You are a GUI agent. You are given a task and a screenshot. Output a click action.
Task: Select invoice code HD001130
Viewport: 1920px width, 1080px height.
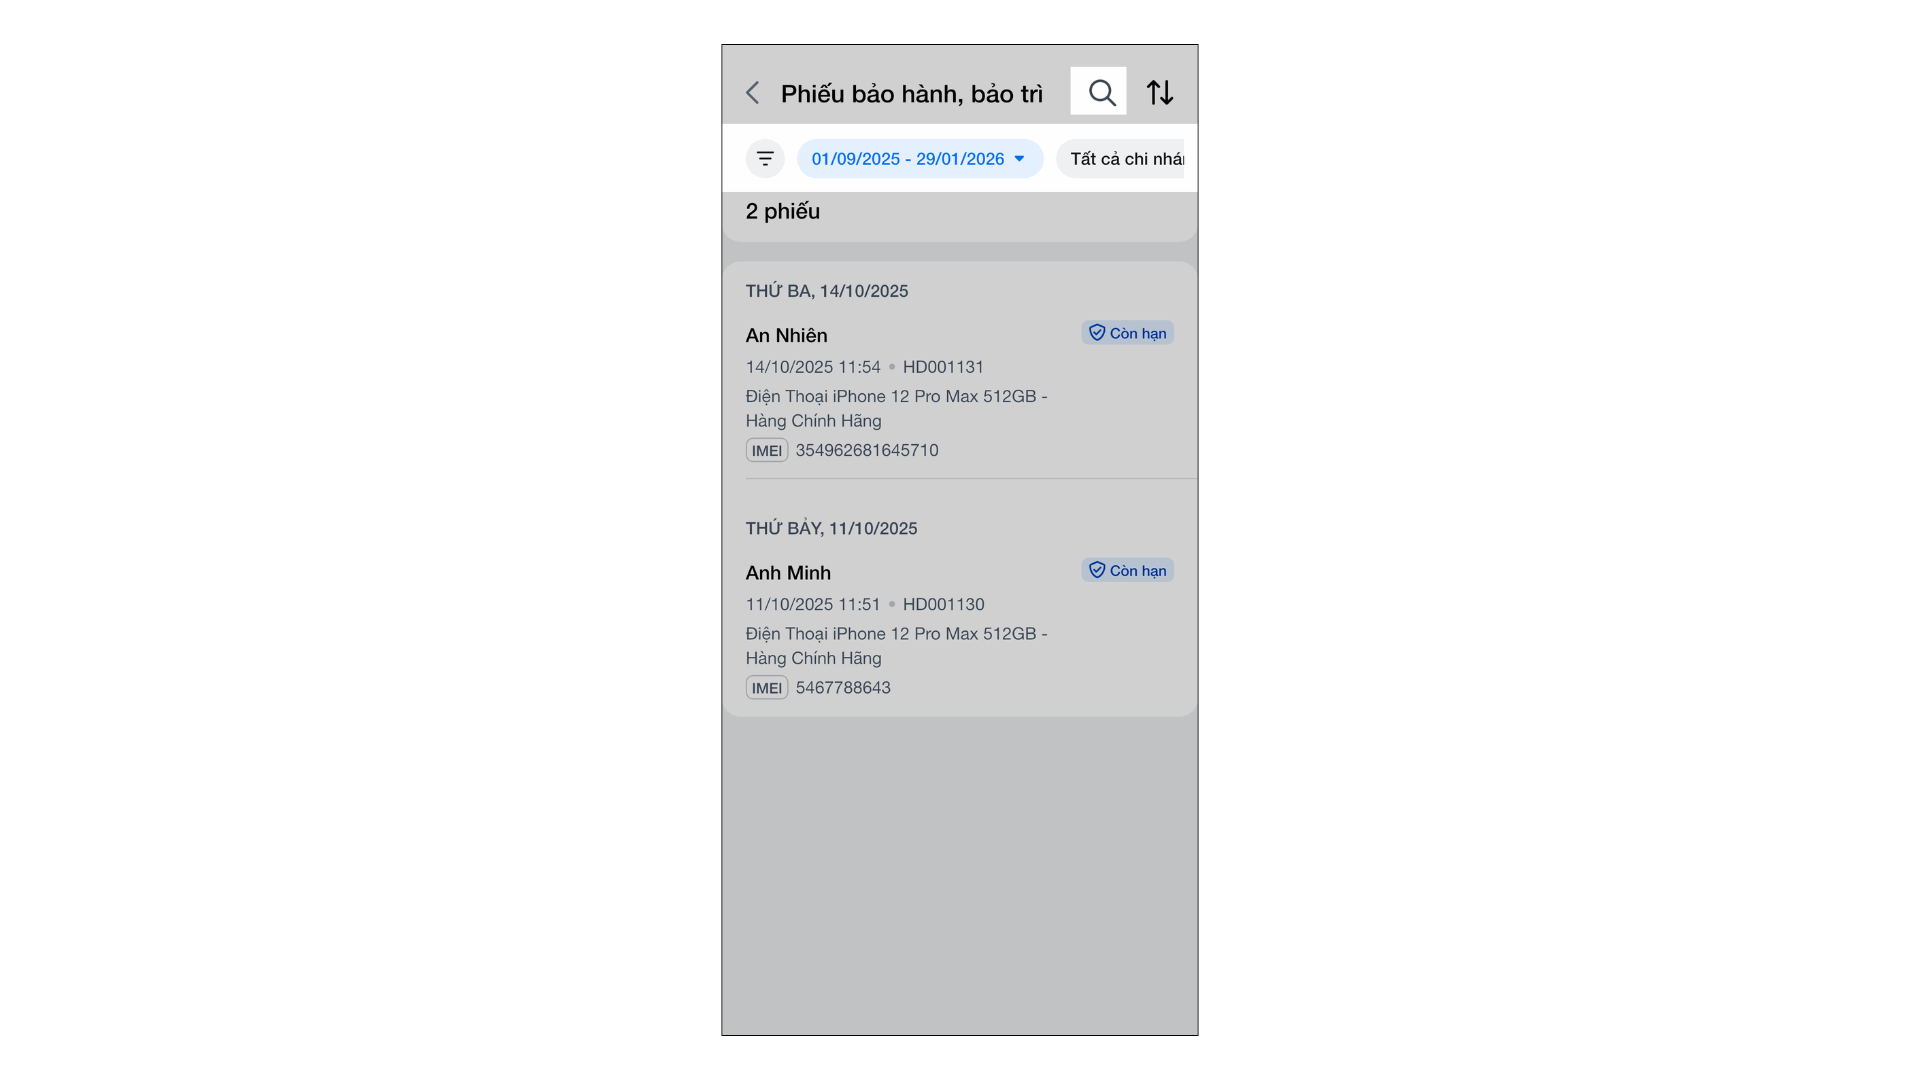(x=943, y=604)
